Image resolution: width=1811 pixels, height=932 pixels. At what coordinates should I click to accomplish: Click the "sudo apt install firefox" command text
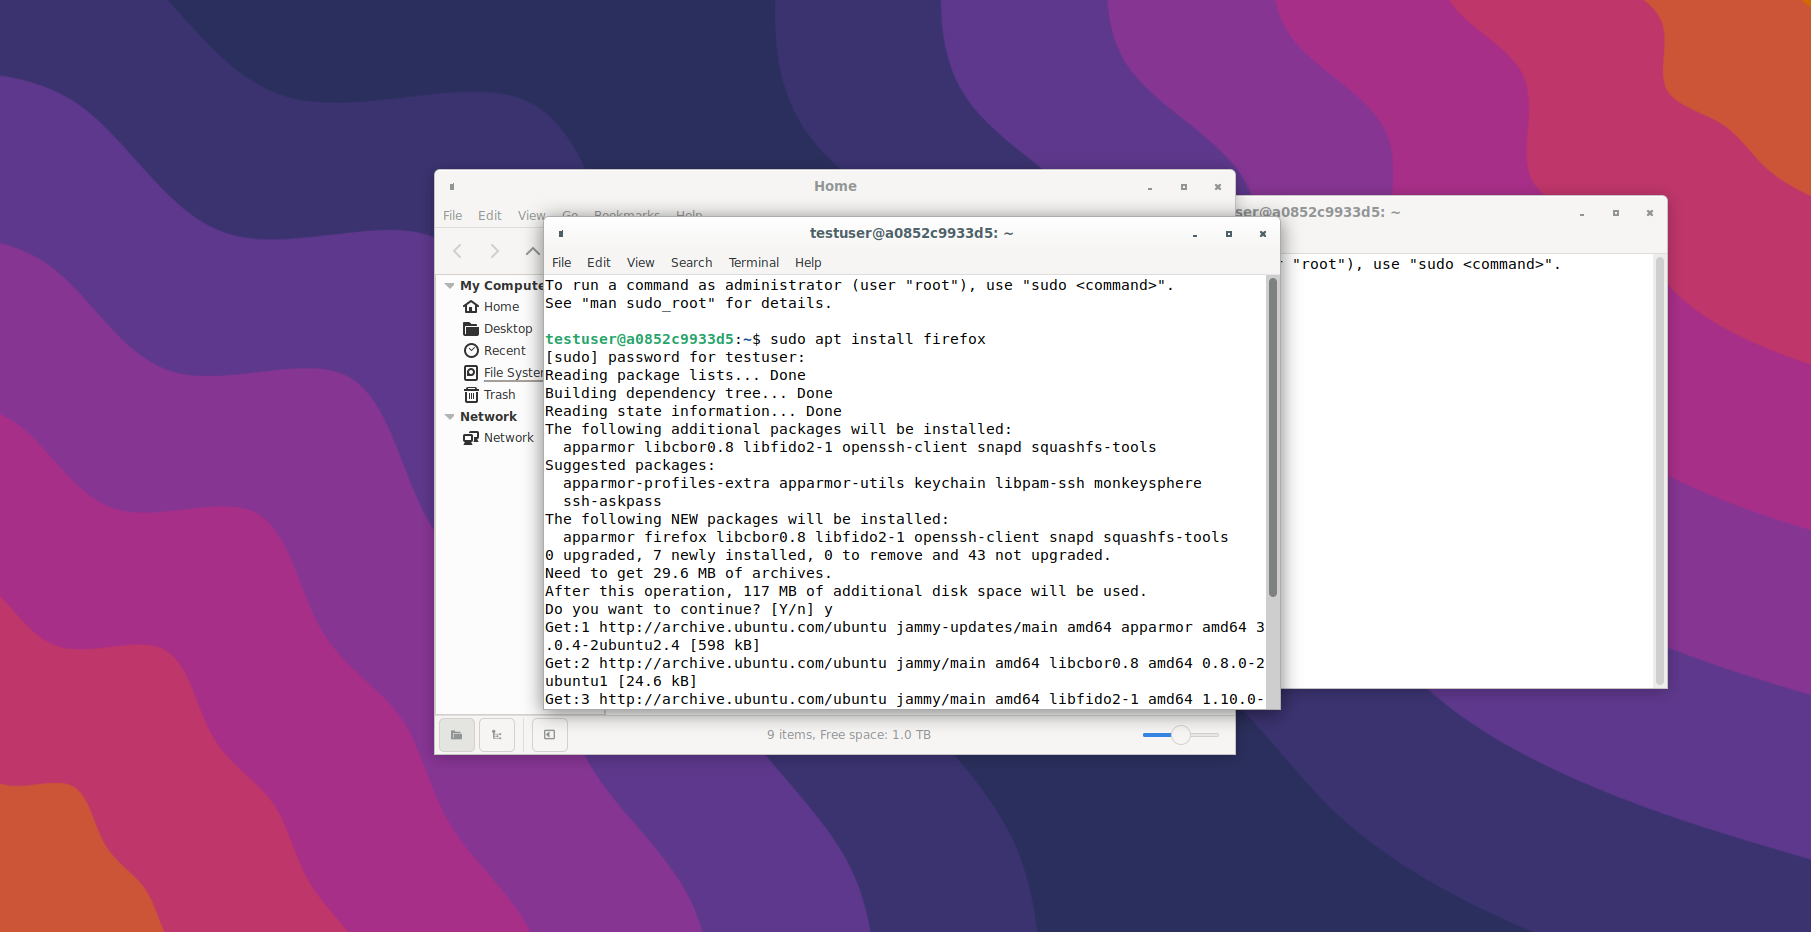pyautogui.click(x=878, y=340)
